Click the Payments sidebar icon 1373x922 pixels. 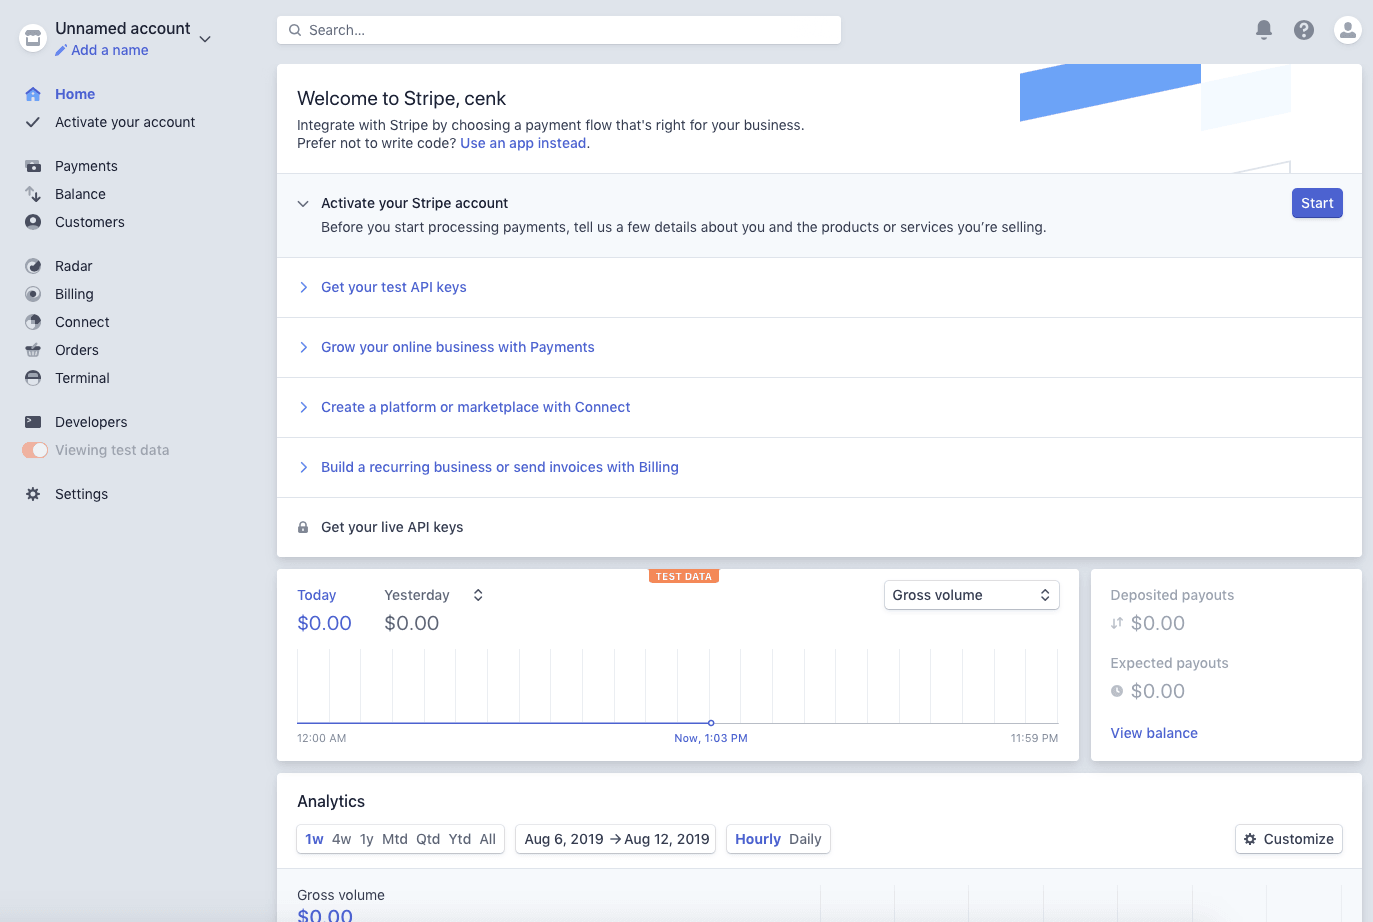pos(33,166)
